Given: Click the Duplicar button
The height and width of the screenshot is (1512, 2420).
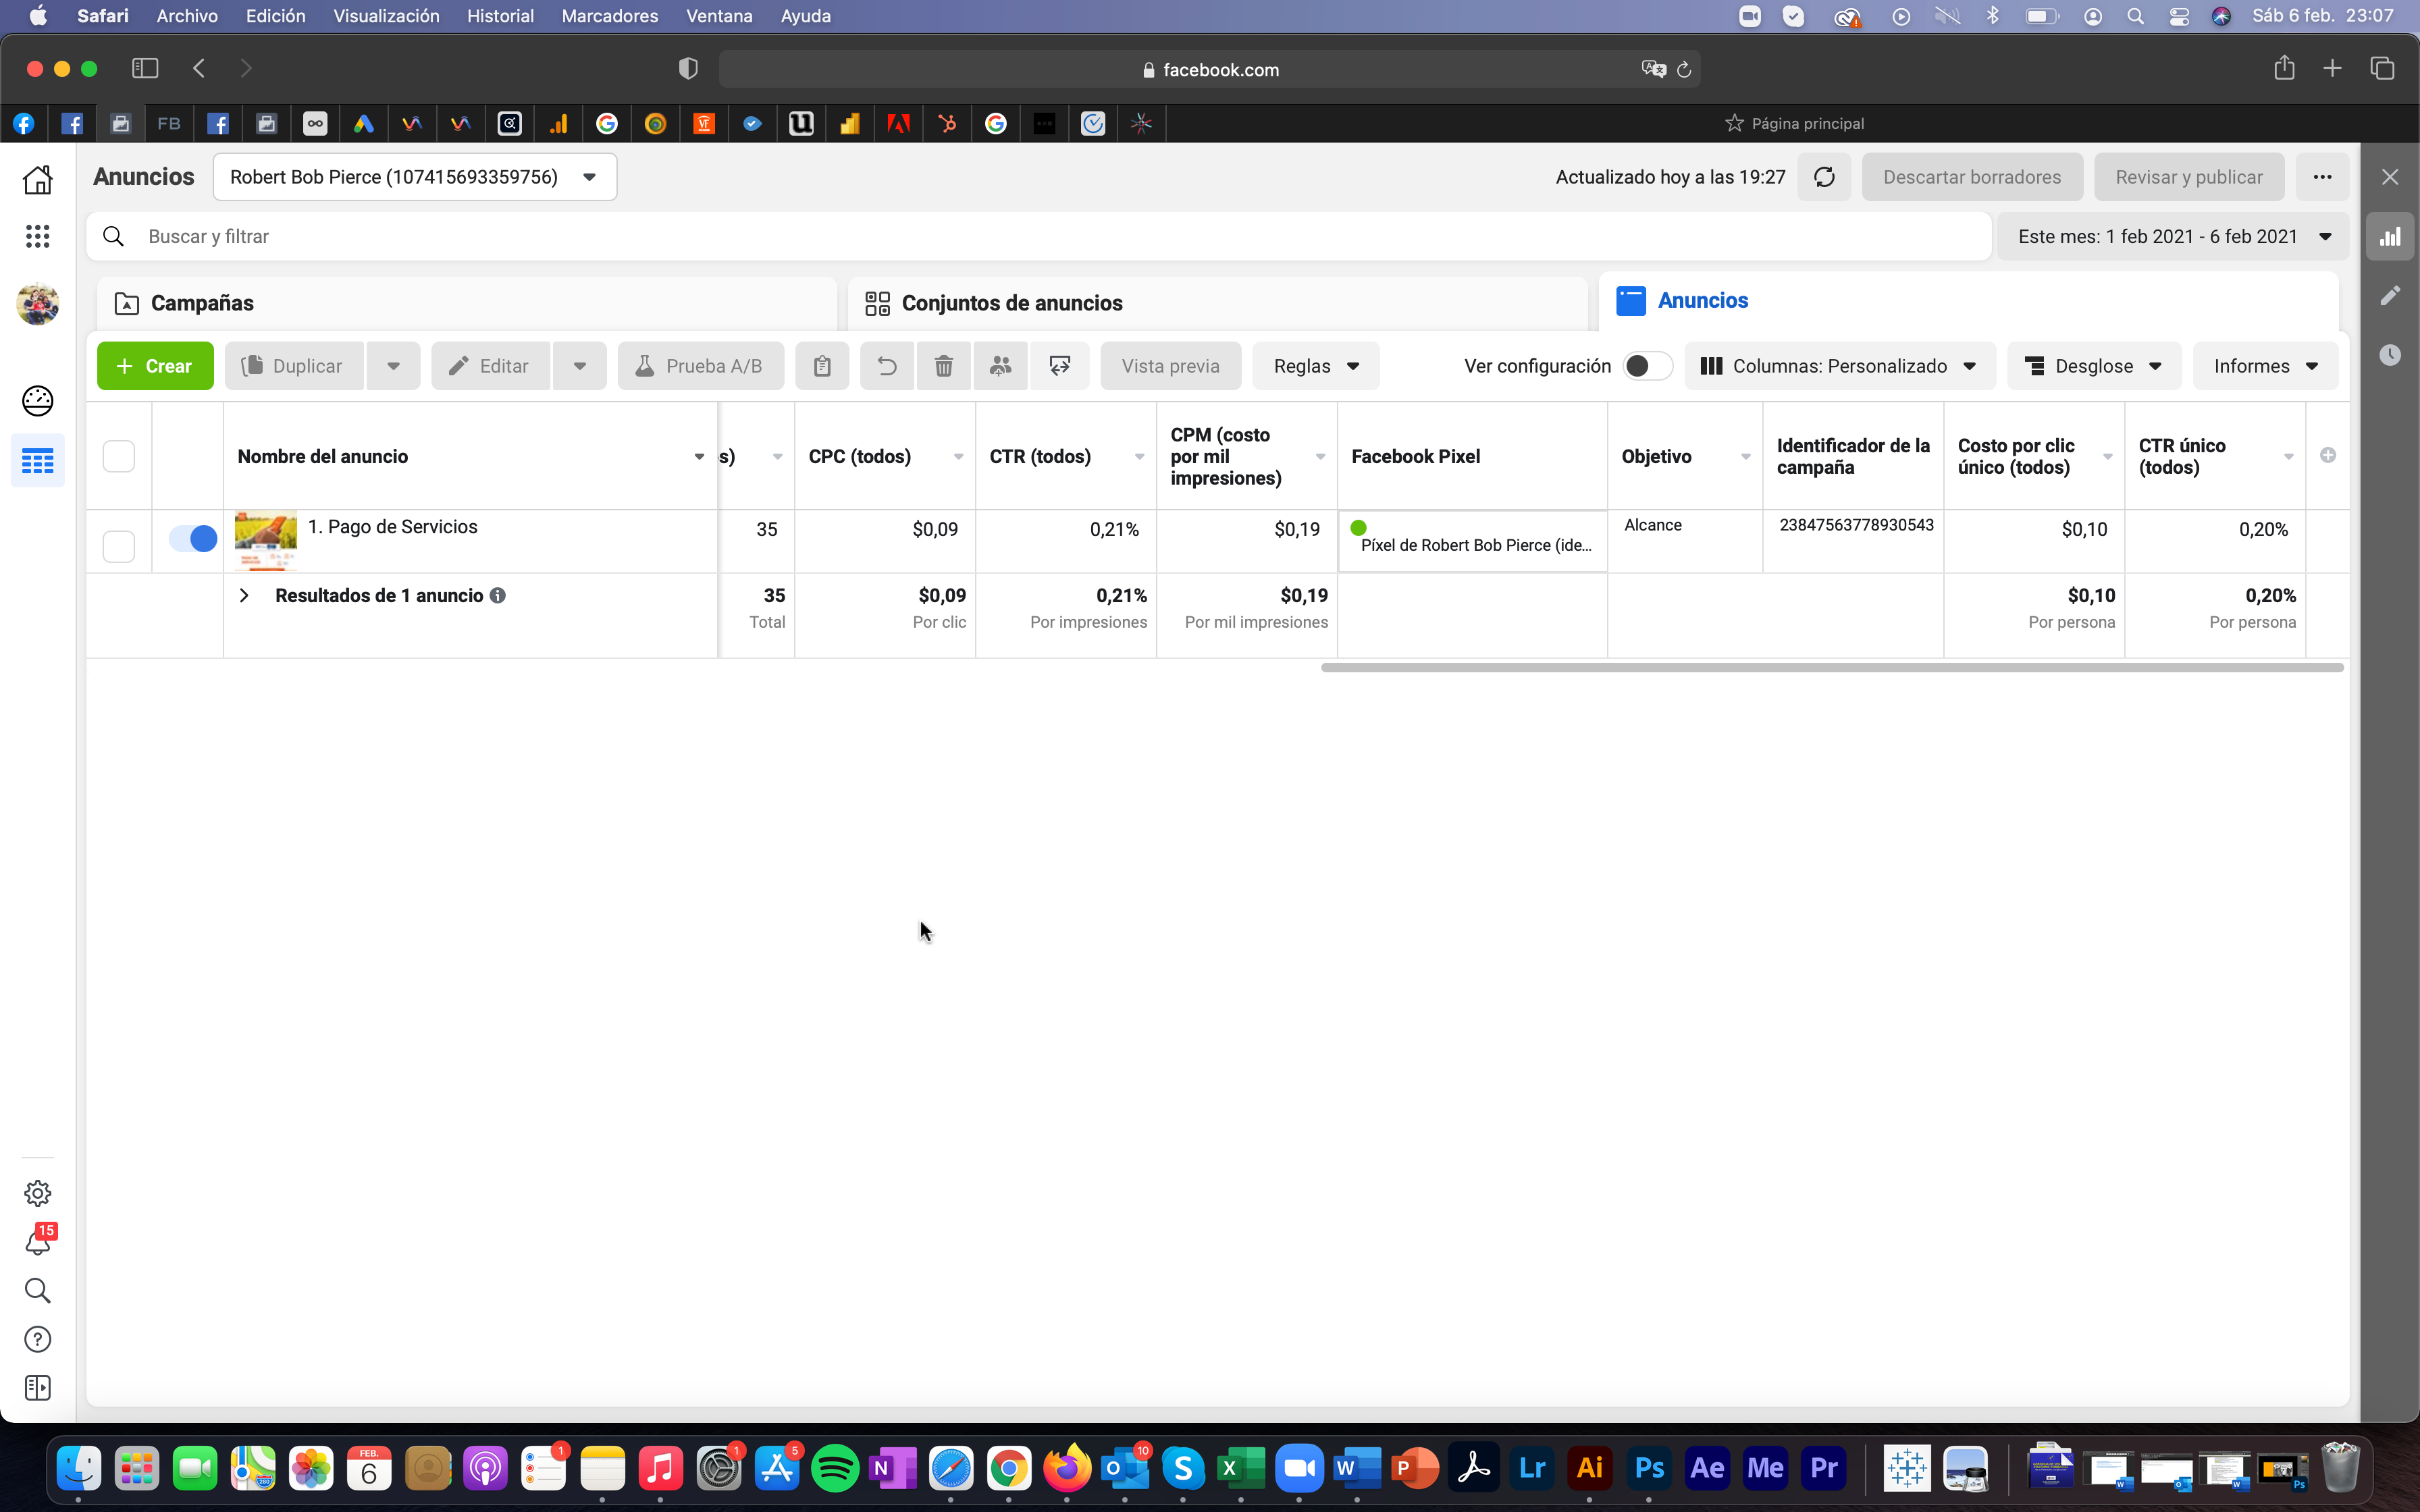Looking at the screenshot, I should click(294, 366).
